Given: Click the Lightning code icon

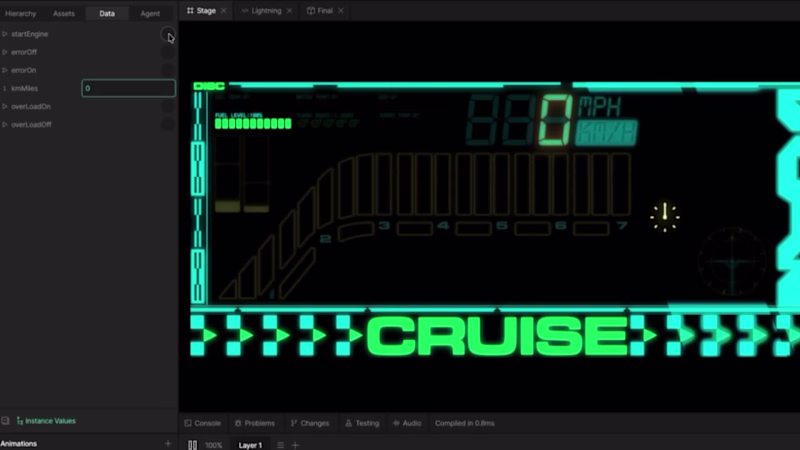Looking at the screenshot, I should (x=245, y=11).
